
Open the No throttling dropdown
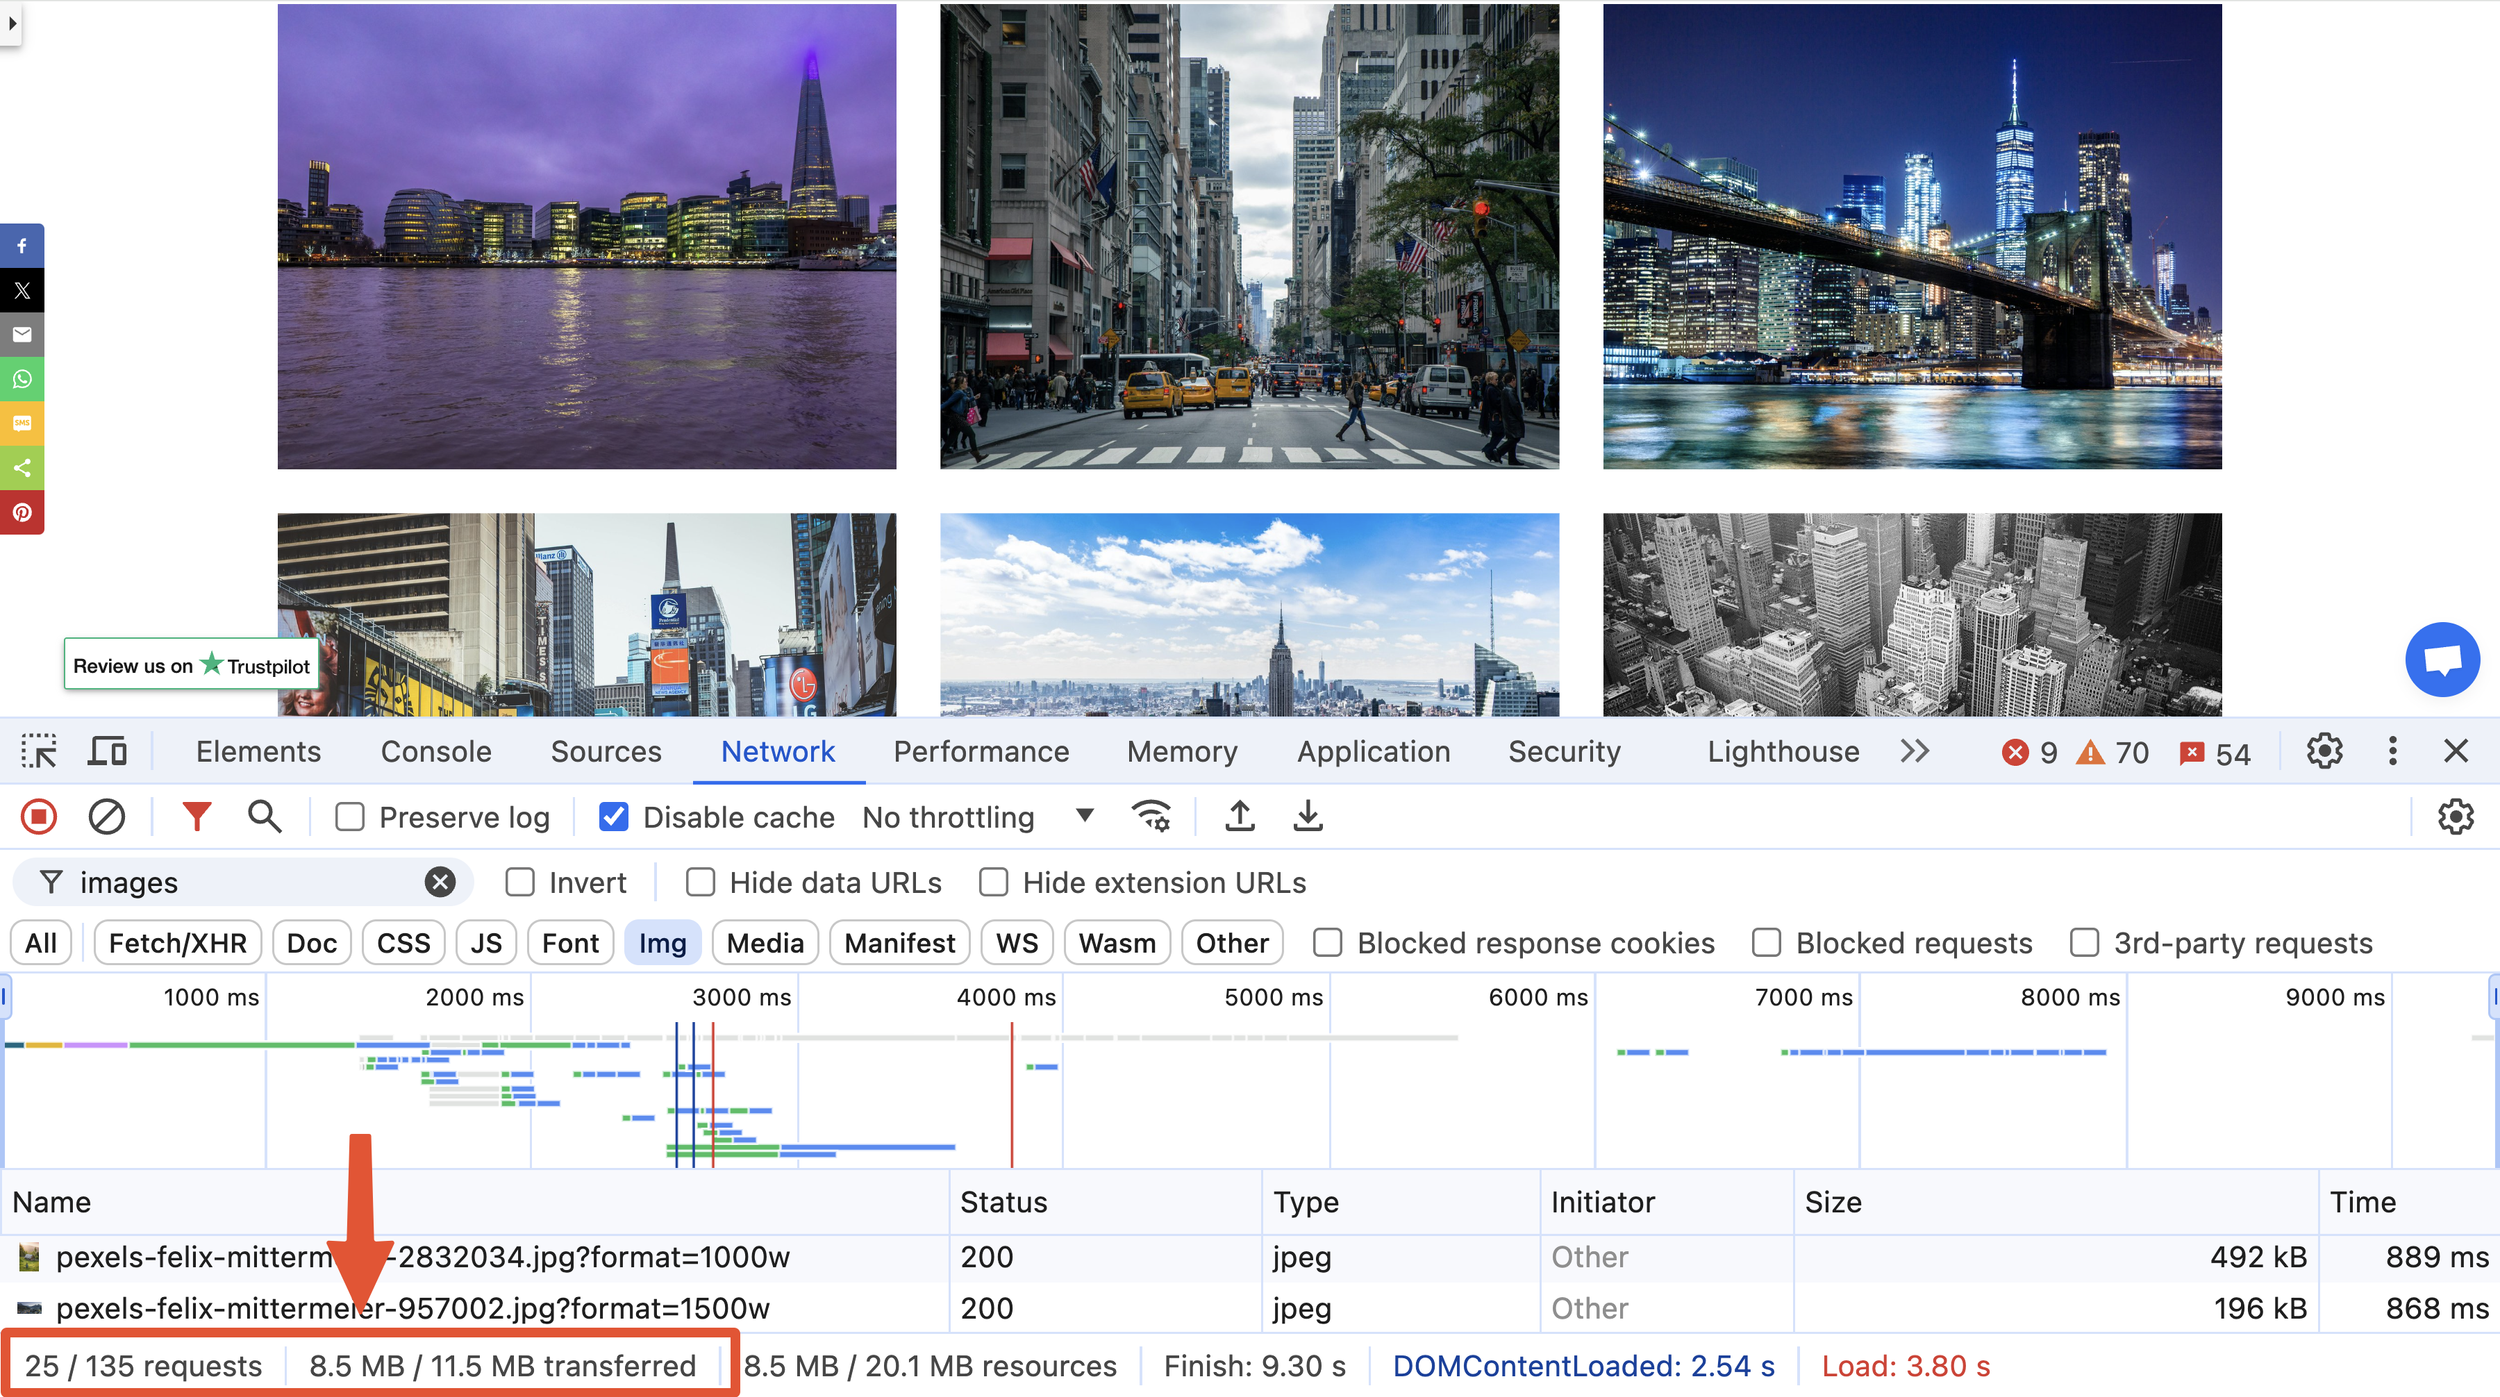pos(978,817)
